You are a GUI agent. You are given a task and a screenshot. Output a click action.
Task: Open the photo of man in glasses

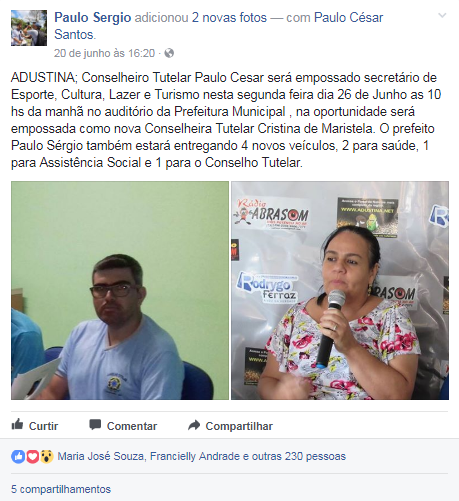pos(120,290)
